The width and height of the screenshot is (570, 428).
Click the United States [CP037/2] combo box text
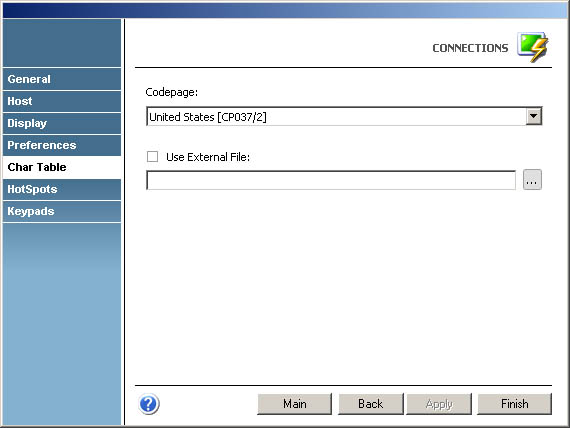tap(208, 117)
